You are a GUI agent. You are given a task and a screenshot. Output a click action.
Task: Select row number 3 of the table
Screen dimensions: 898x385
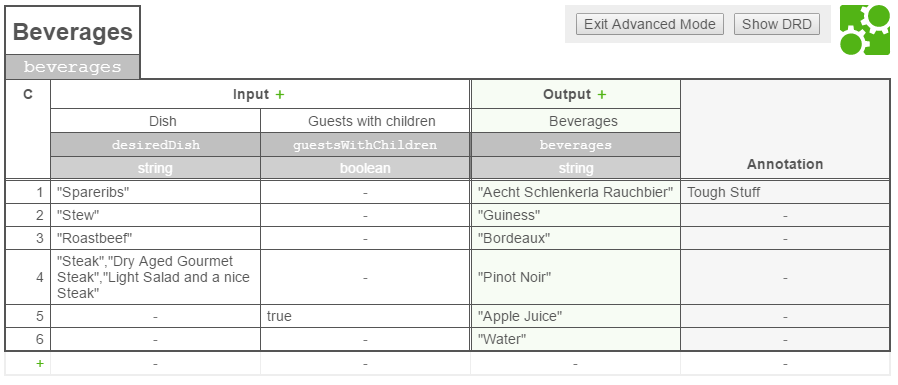click(x=28, y=238)
